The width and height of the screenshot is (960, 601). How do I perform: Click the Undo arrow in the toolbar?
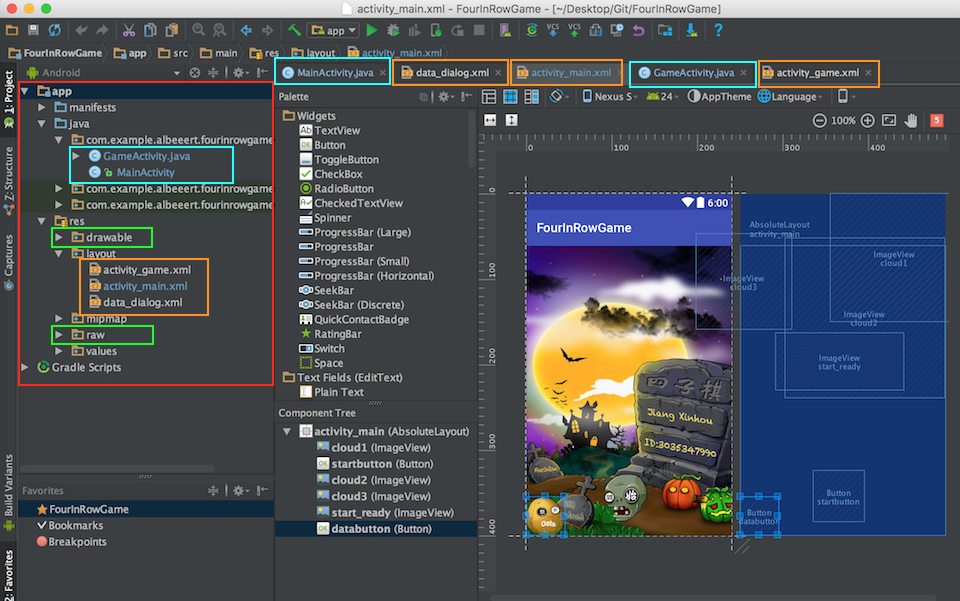(81, 30)
